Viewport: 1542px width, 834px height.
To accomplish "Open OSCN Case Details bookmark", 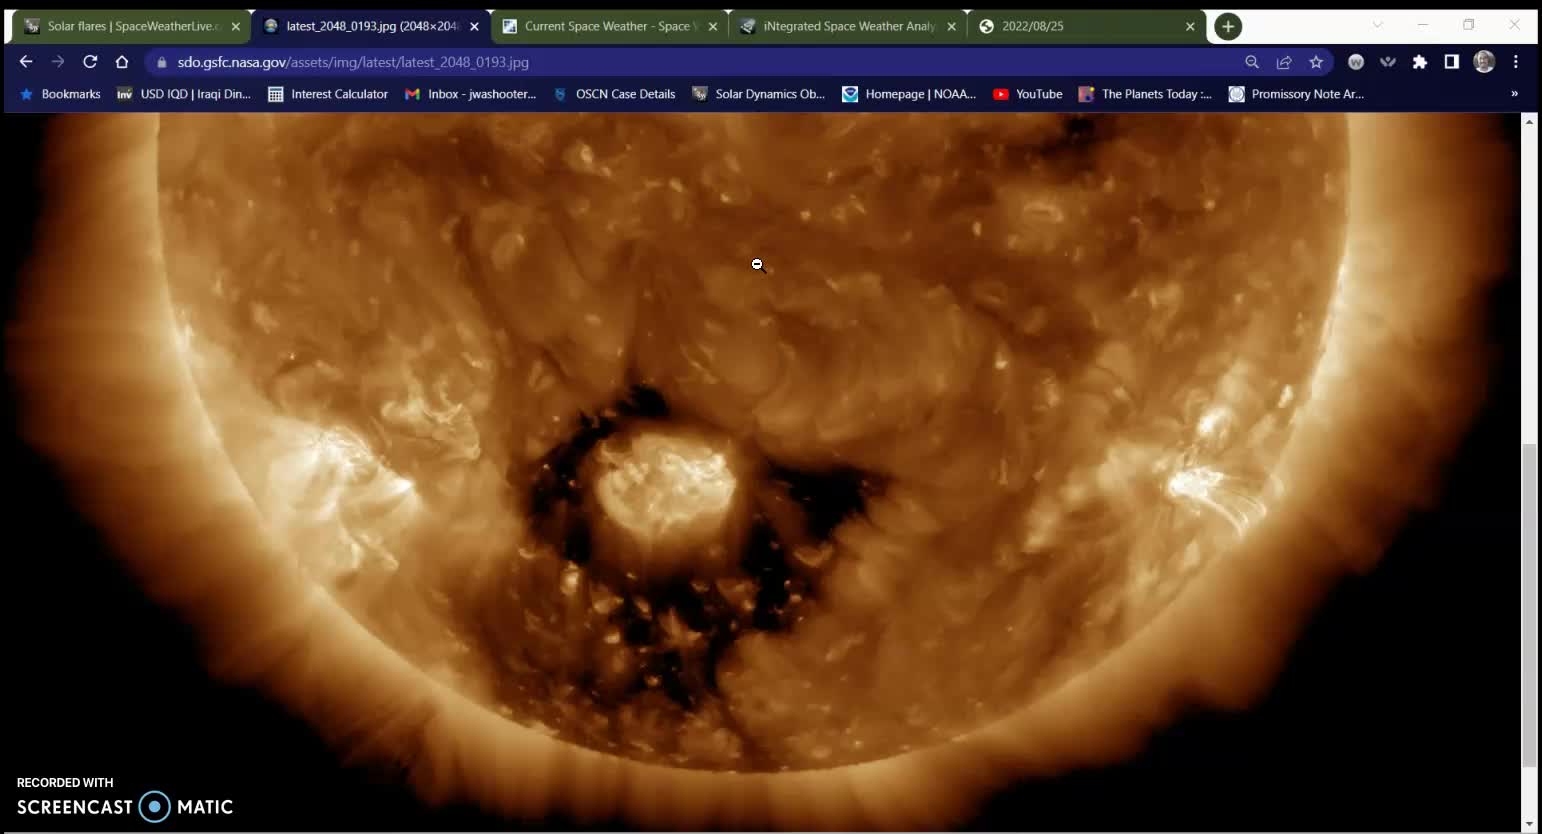I will pos(614,94).
